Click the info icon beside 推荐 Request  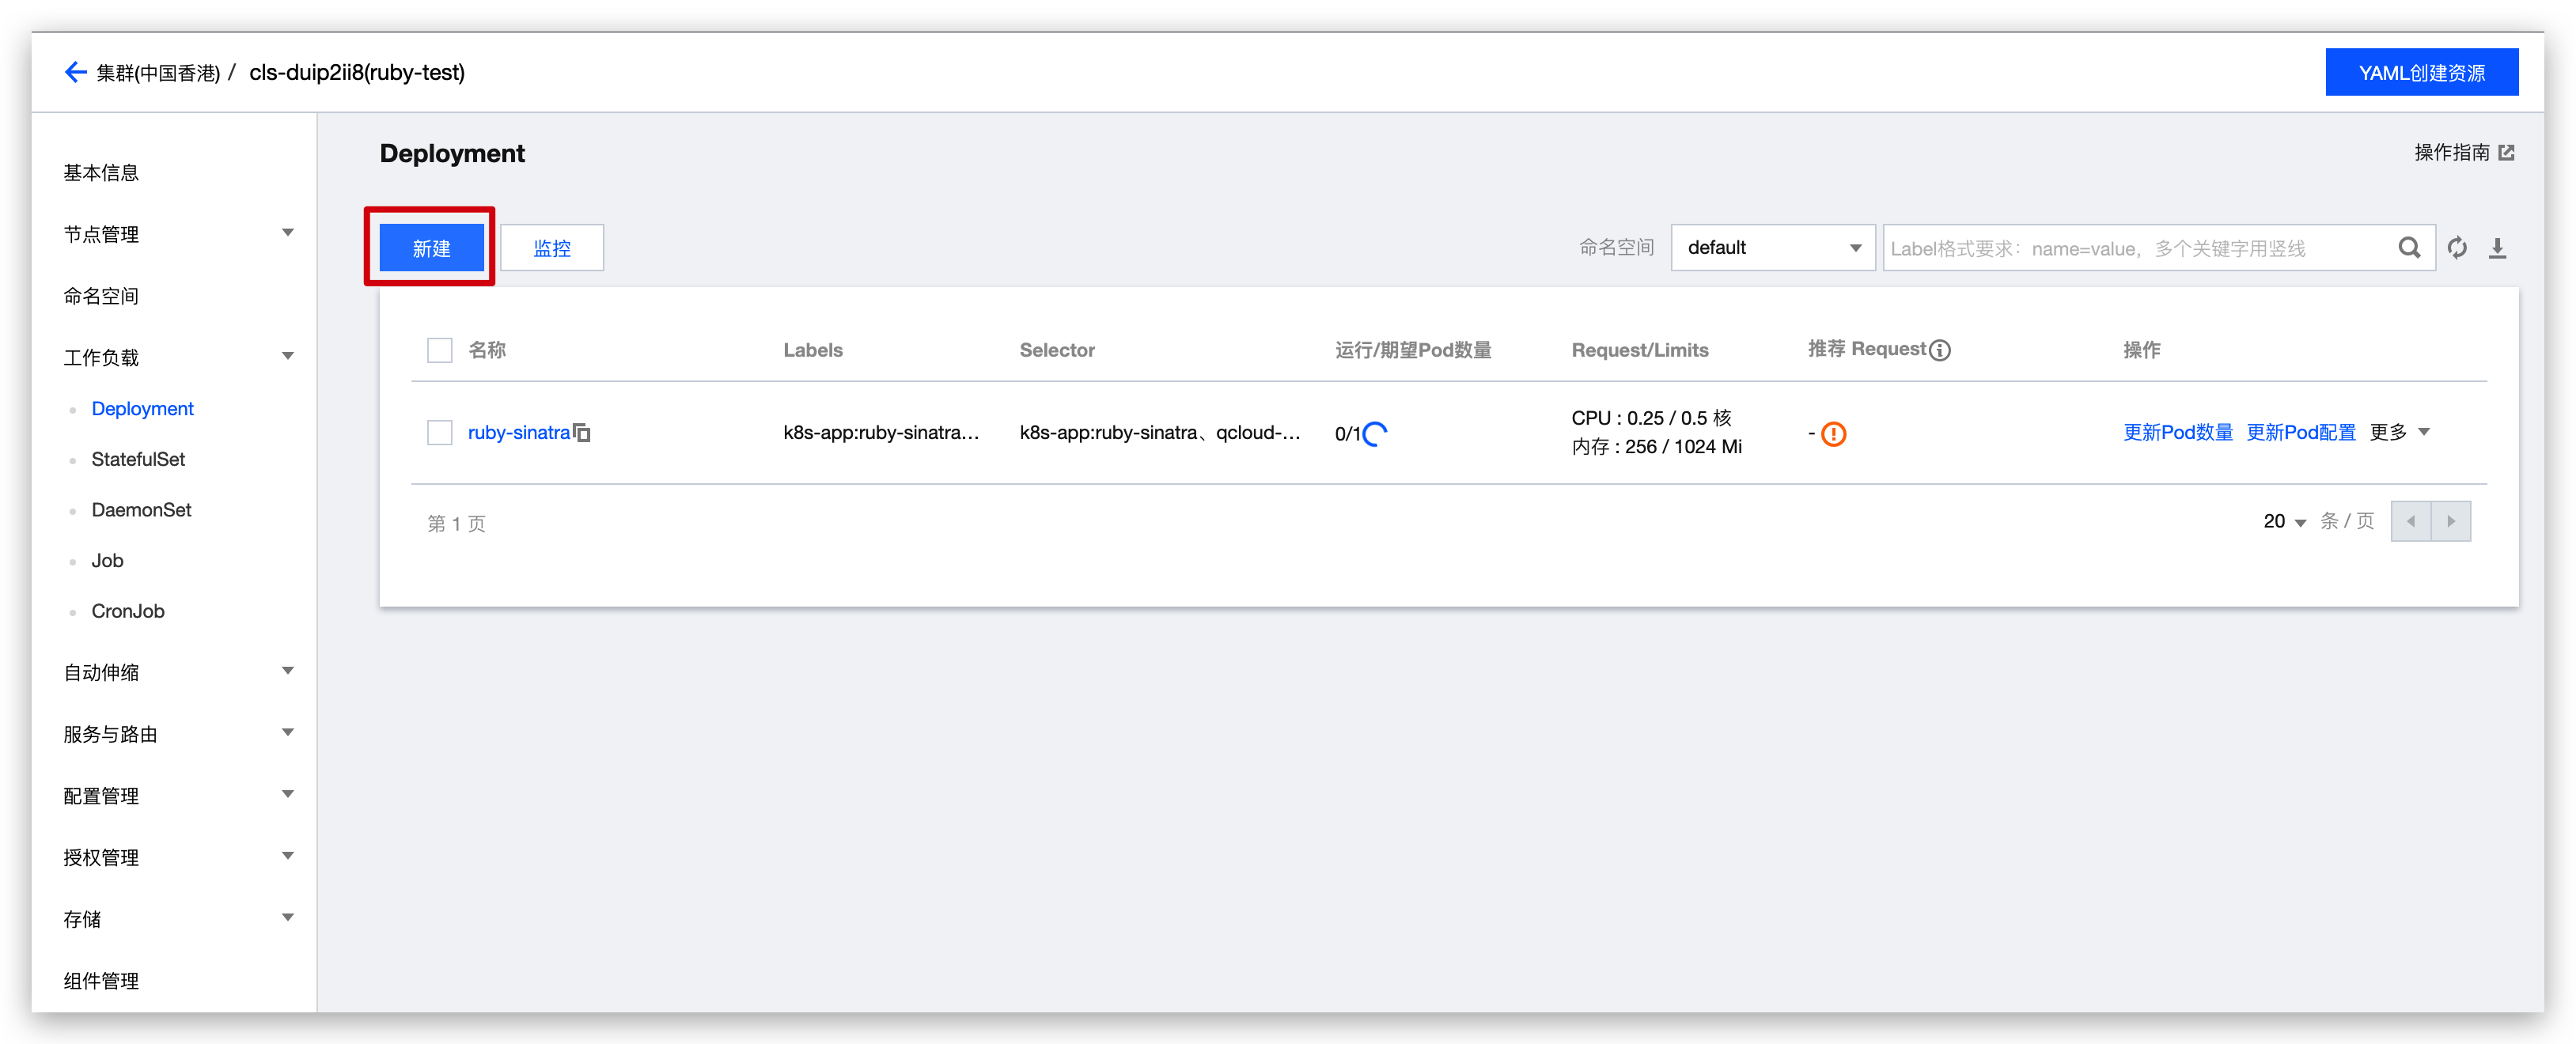(1940, 350)
